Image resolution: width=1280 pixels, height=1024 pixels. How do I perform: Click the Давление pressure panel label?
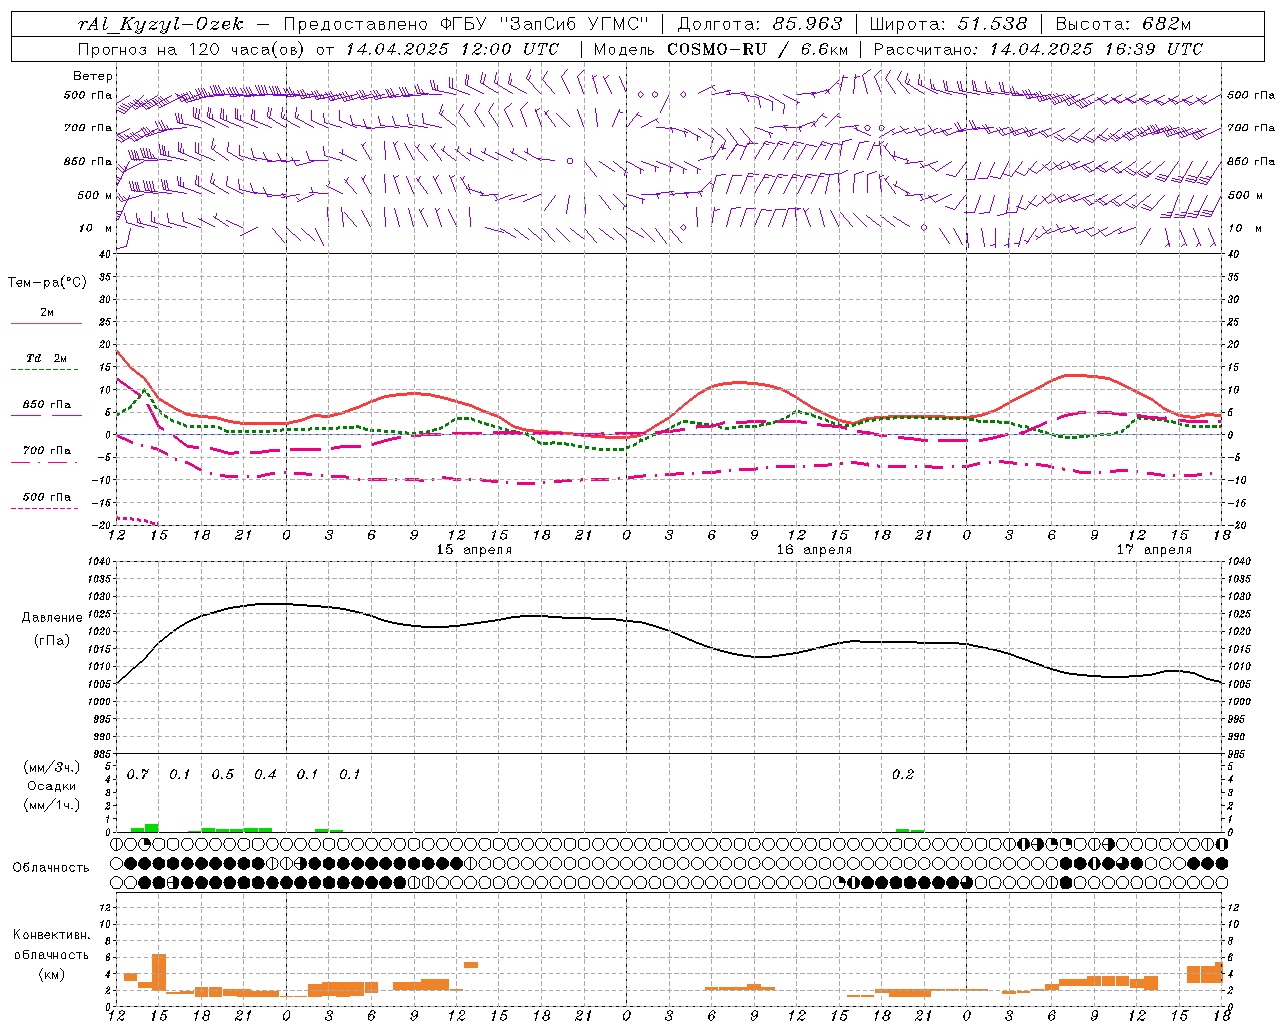click(x=52, y=618)
